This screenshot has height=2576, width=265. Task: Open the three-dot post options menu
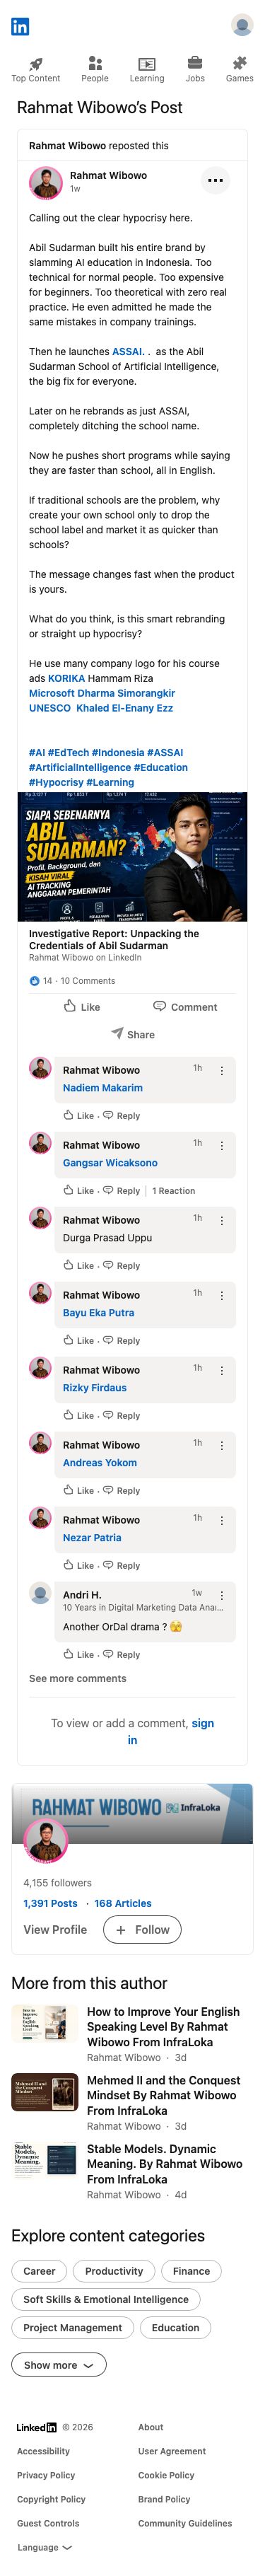[215, 181]
